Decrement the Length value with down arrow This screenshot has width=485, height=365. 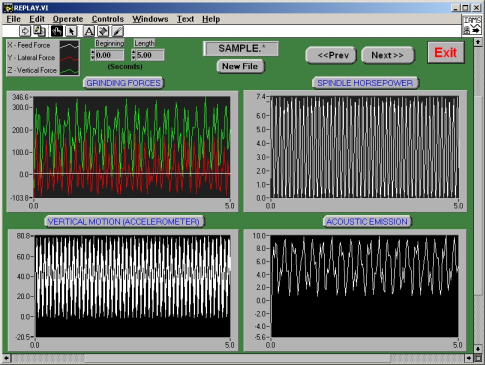(x=134, y=58)
